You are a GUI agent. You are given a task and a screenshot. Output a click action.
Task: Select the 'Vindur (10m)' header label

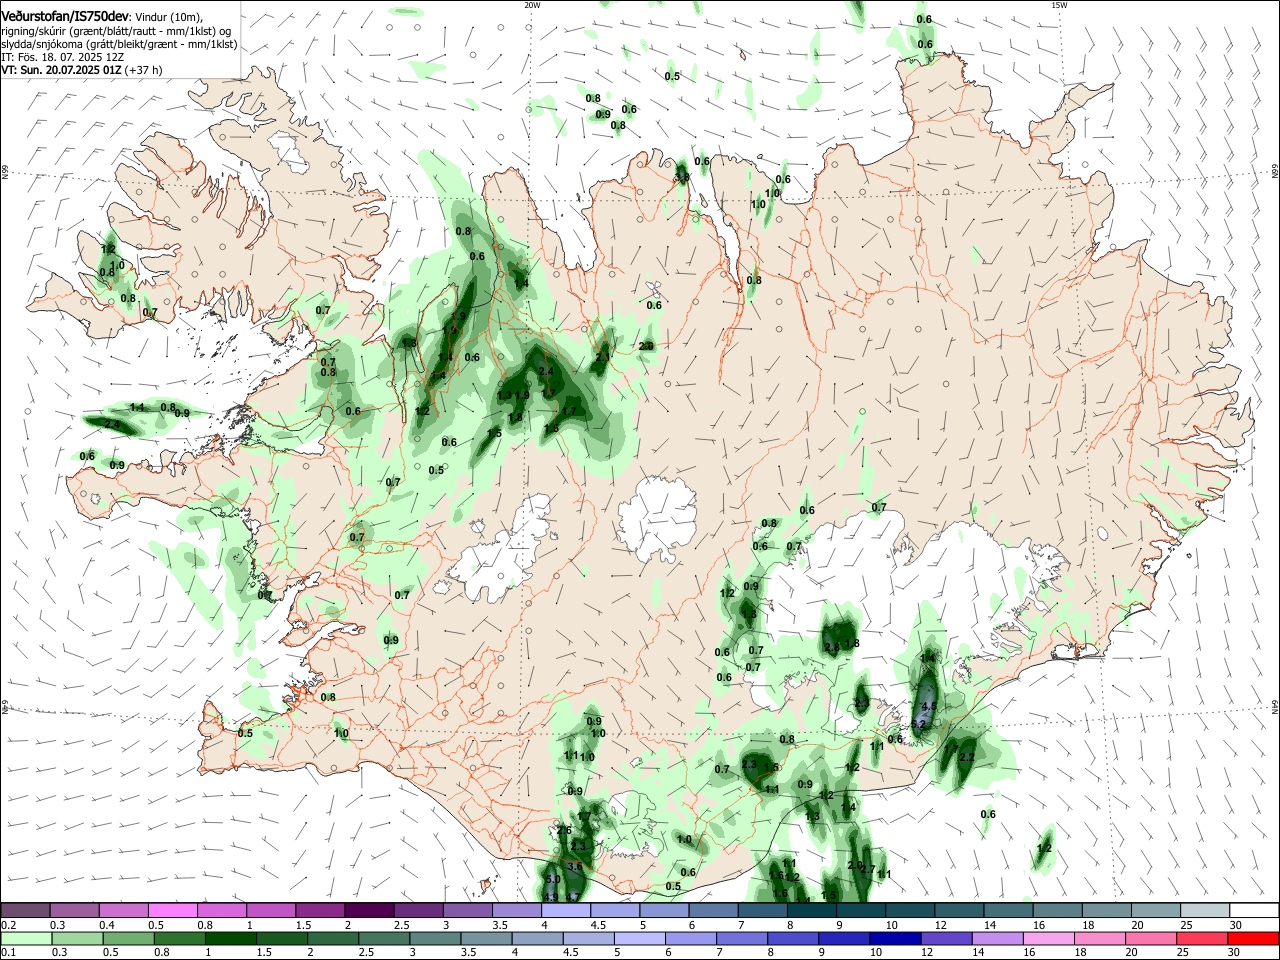(168, 16)
